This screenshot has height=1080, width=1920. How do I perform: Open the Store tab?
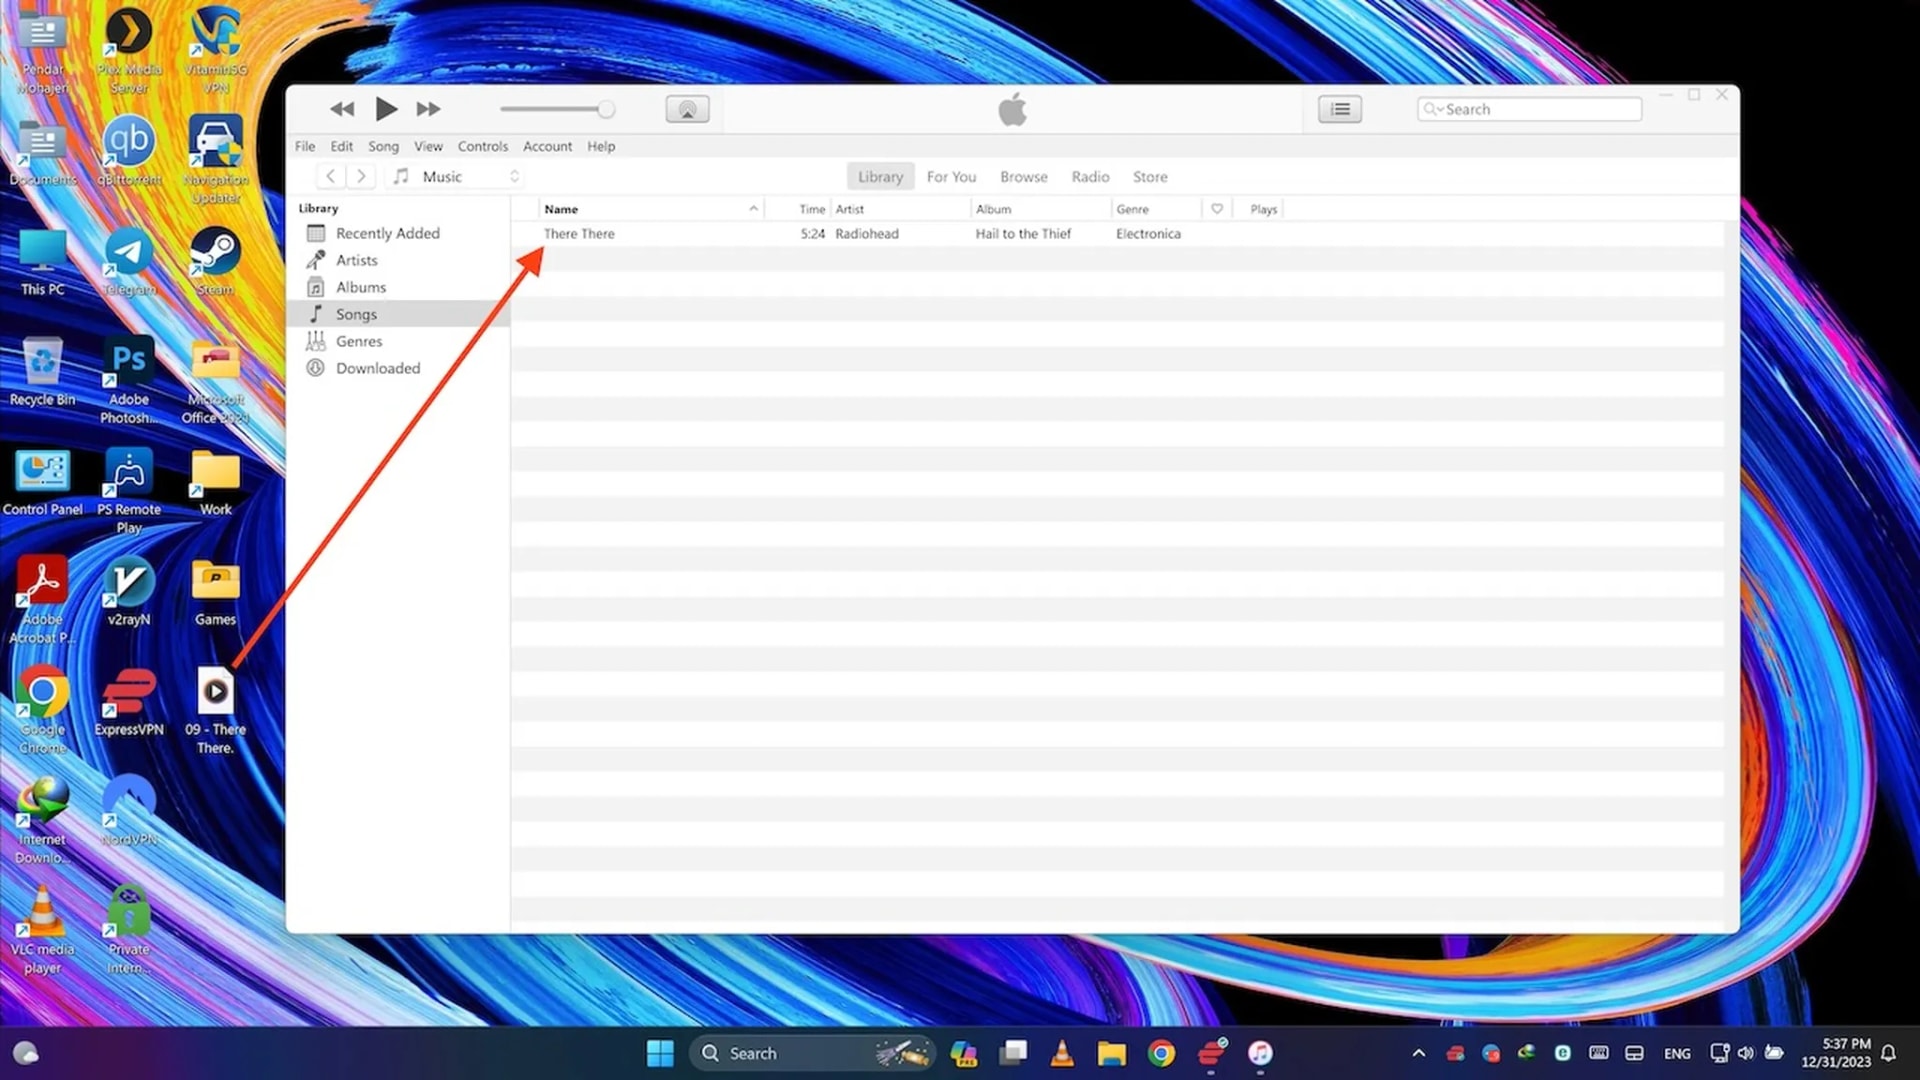click(1149, 177)
